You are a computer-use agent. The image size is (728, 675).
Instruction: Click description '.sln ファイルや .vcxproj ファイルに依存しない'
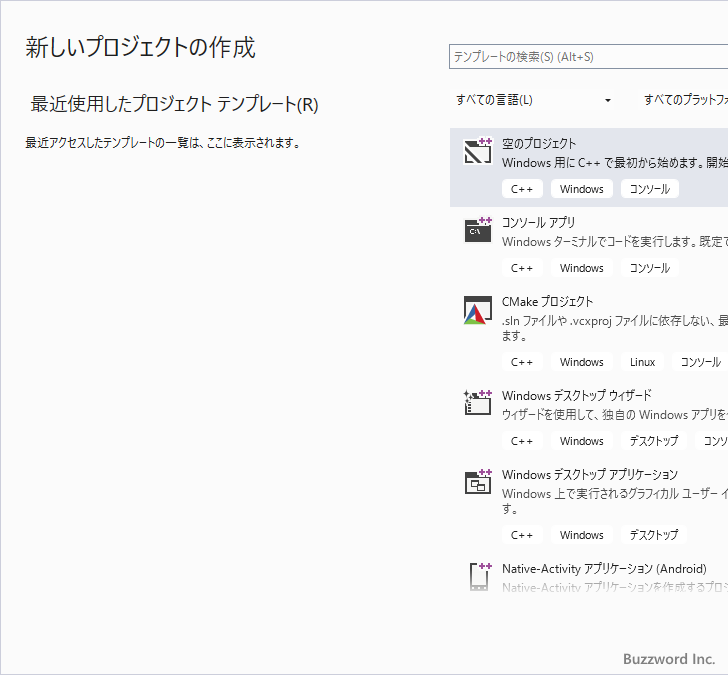tap(608, 321)
